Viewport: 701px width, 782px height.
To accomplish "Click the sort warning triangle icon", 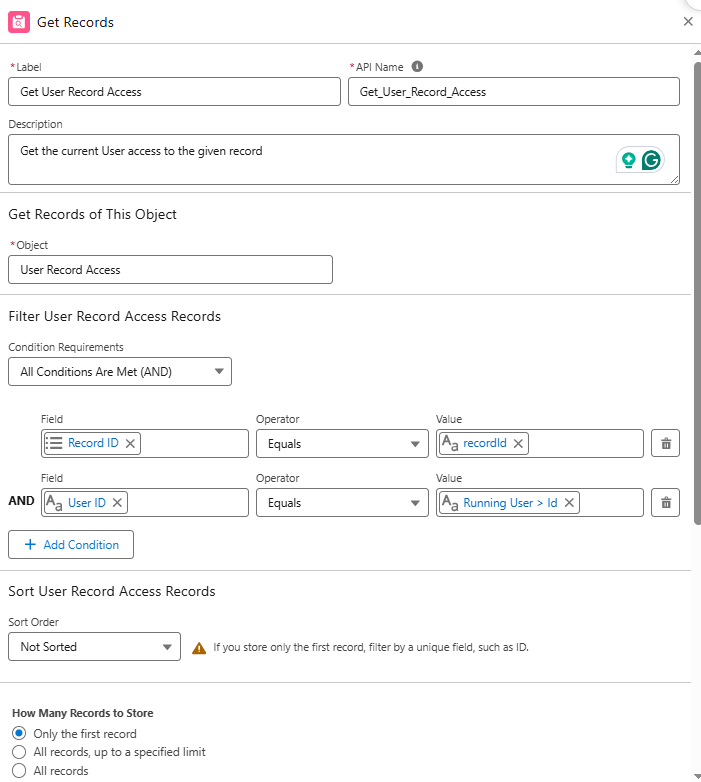I will tap(199, 648).
